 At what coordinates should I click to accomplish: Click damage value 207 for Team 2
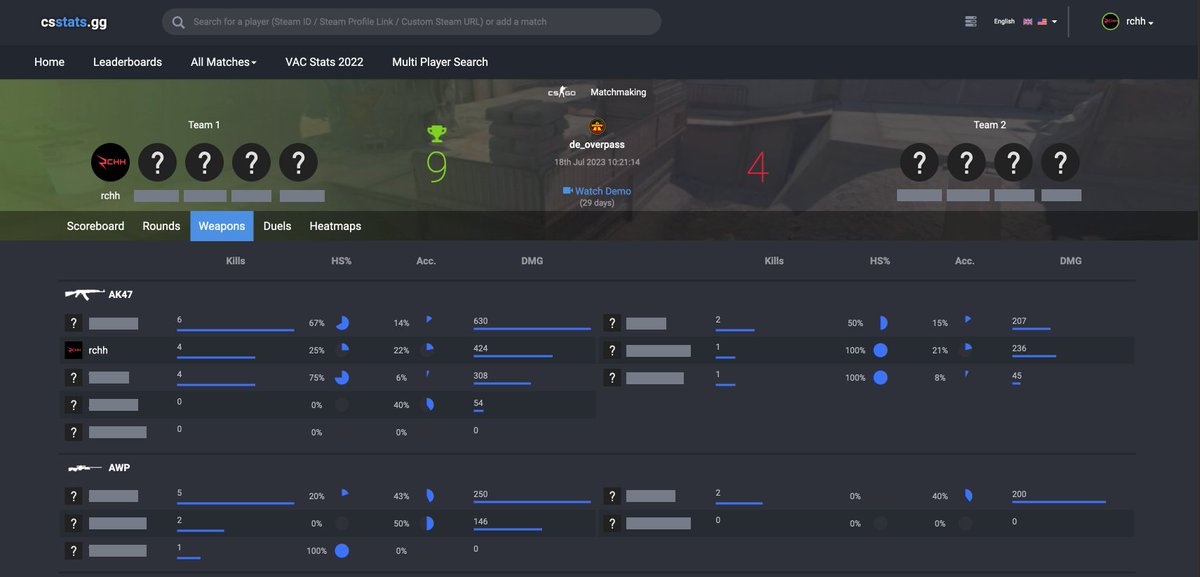[x=1020, y=320]
